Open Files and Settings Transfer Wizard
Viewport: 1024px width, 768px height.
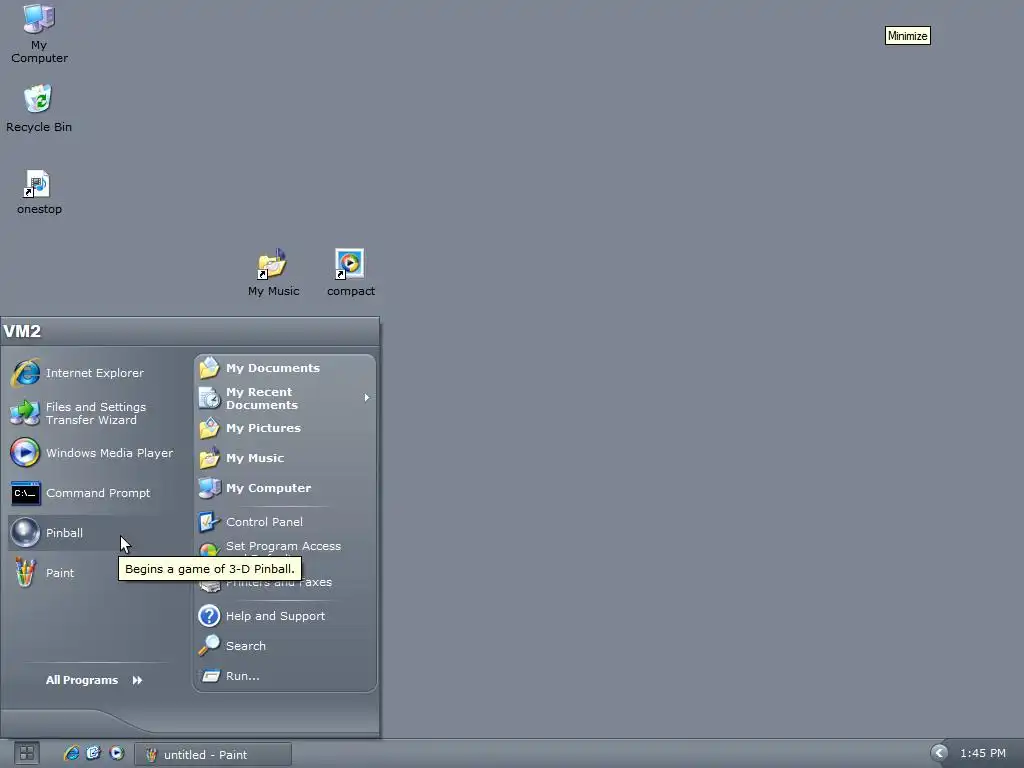pyautogui.click(x=94, y=413)
